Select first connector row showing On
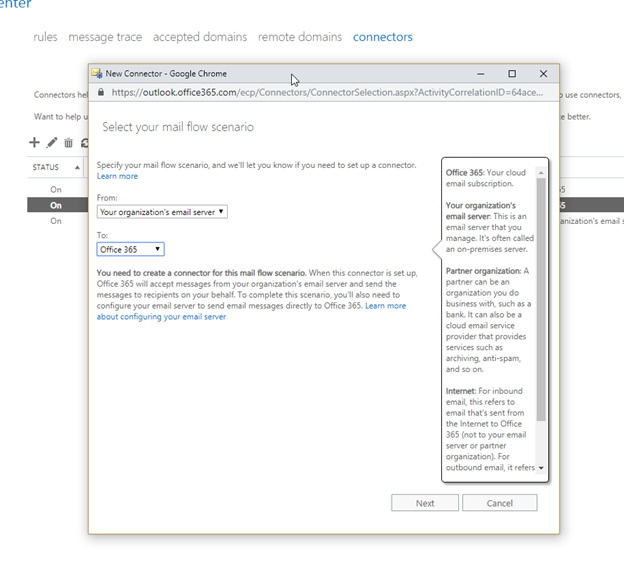This screenshot has height=561, width=624. [56, 189]
